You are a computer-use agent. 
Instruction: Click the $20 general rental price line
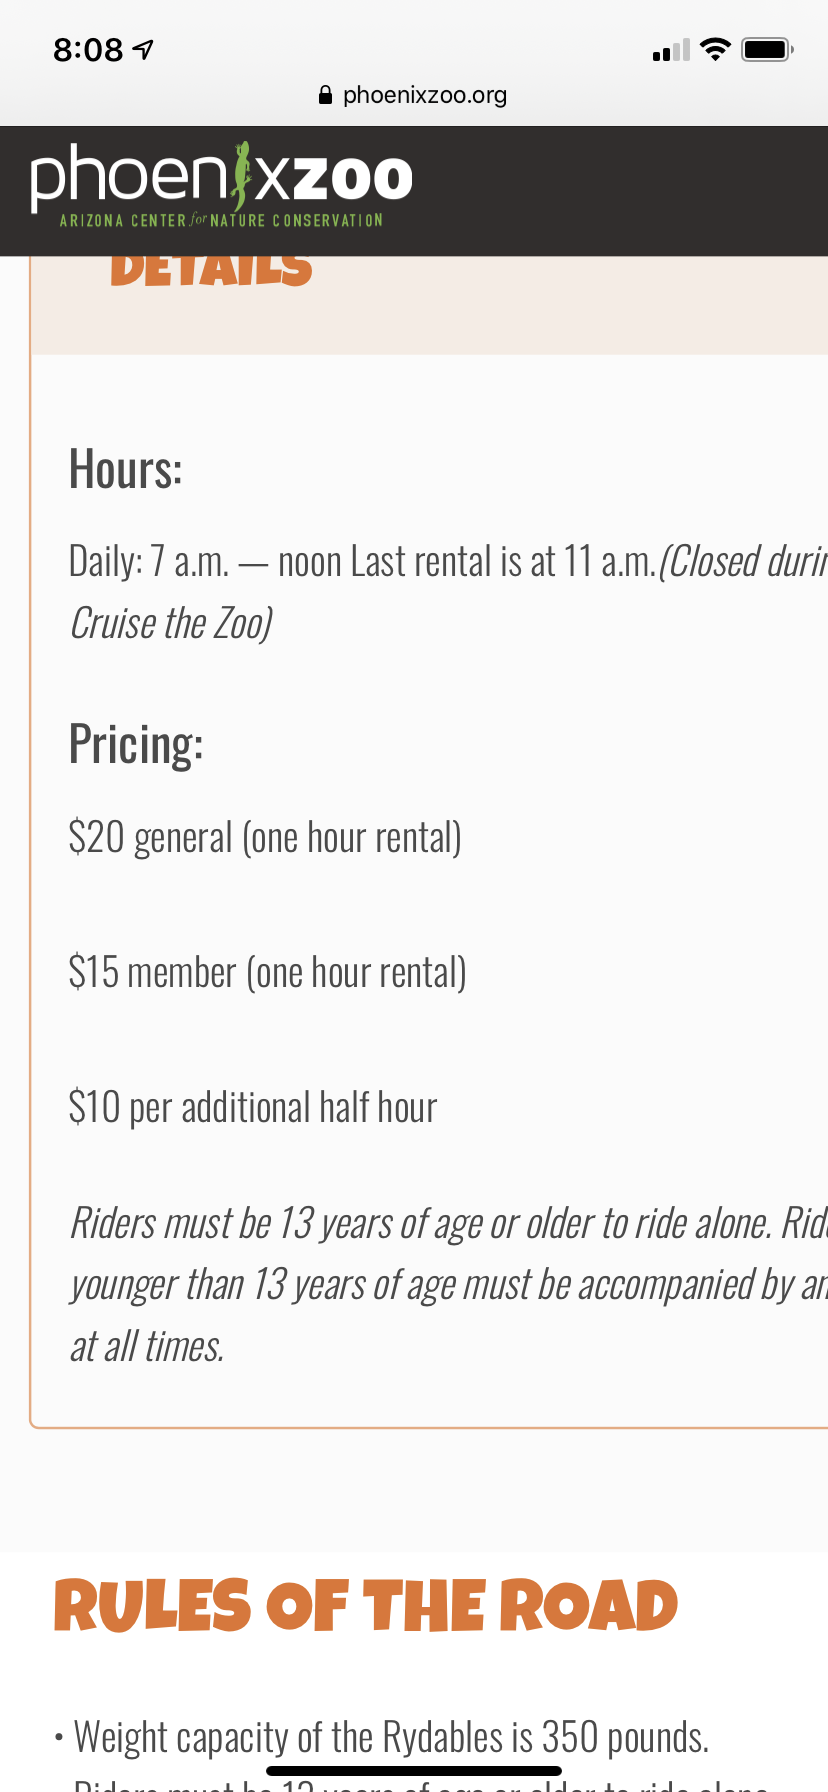point(265,838)
